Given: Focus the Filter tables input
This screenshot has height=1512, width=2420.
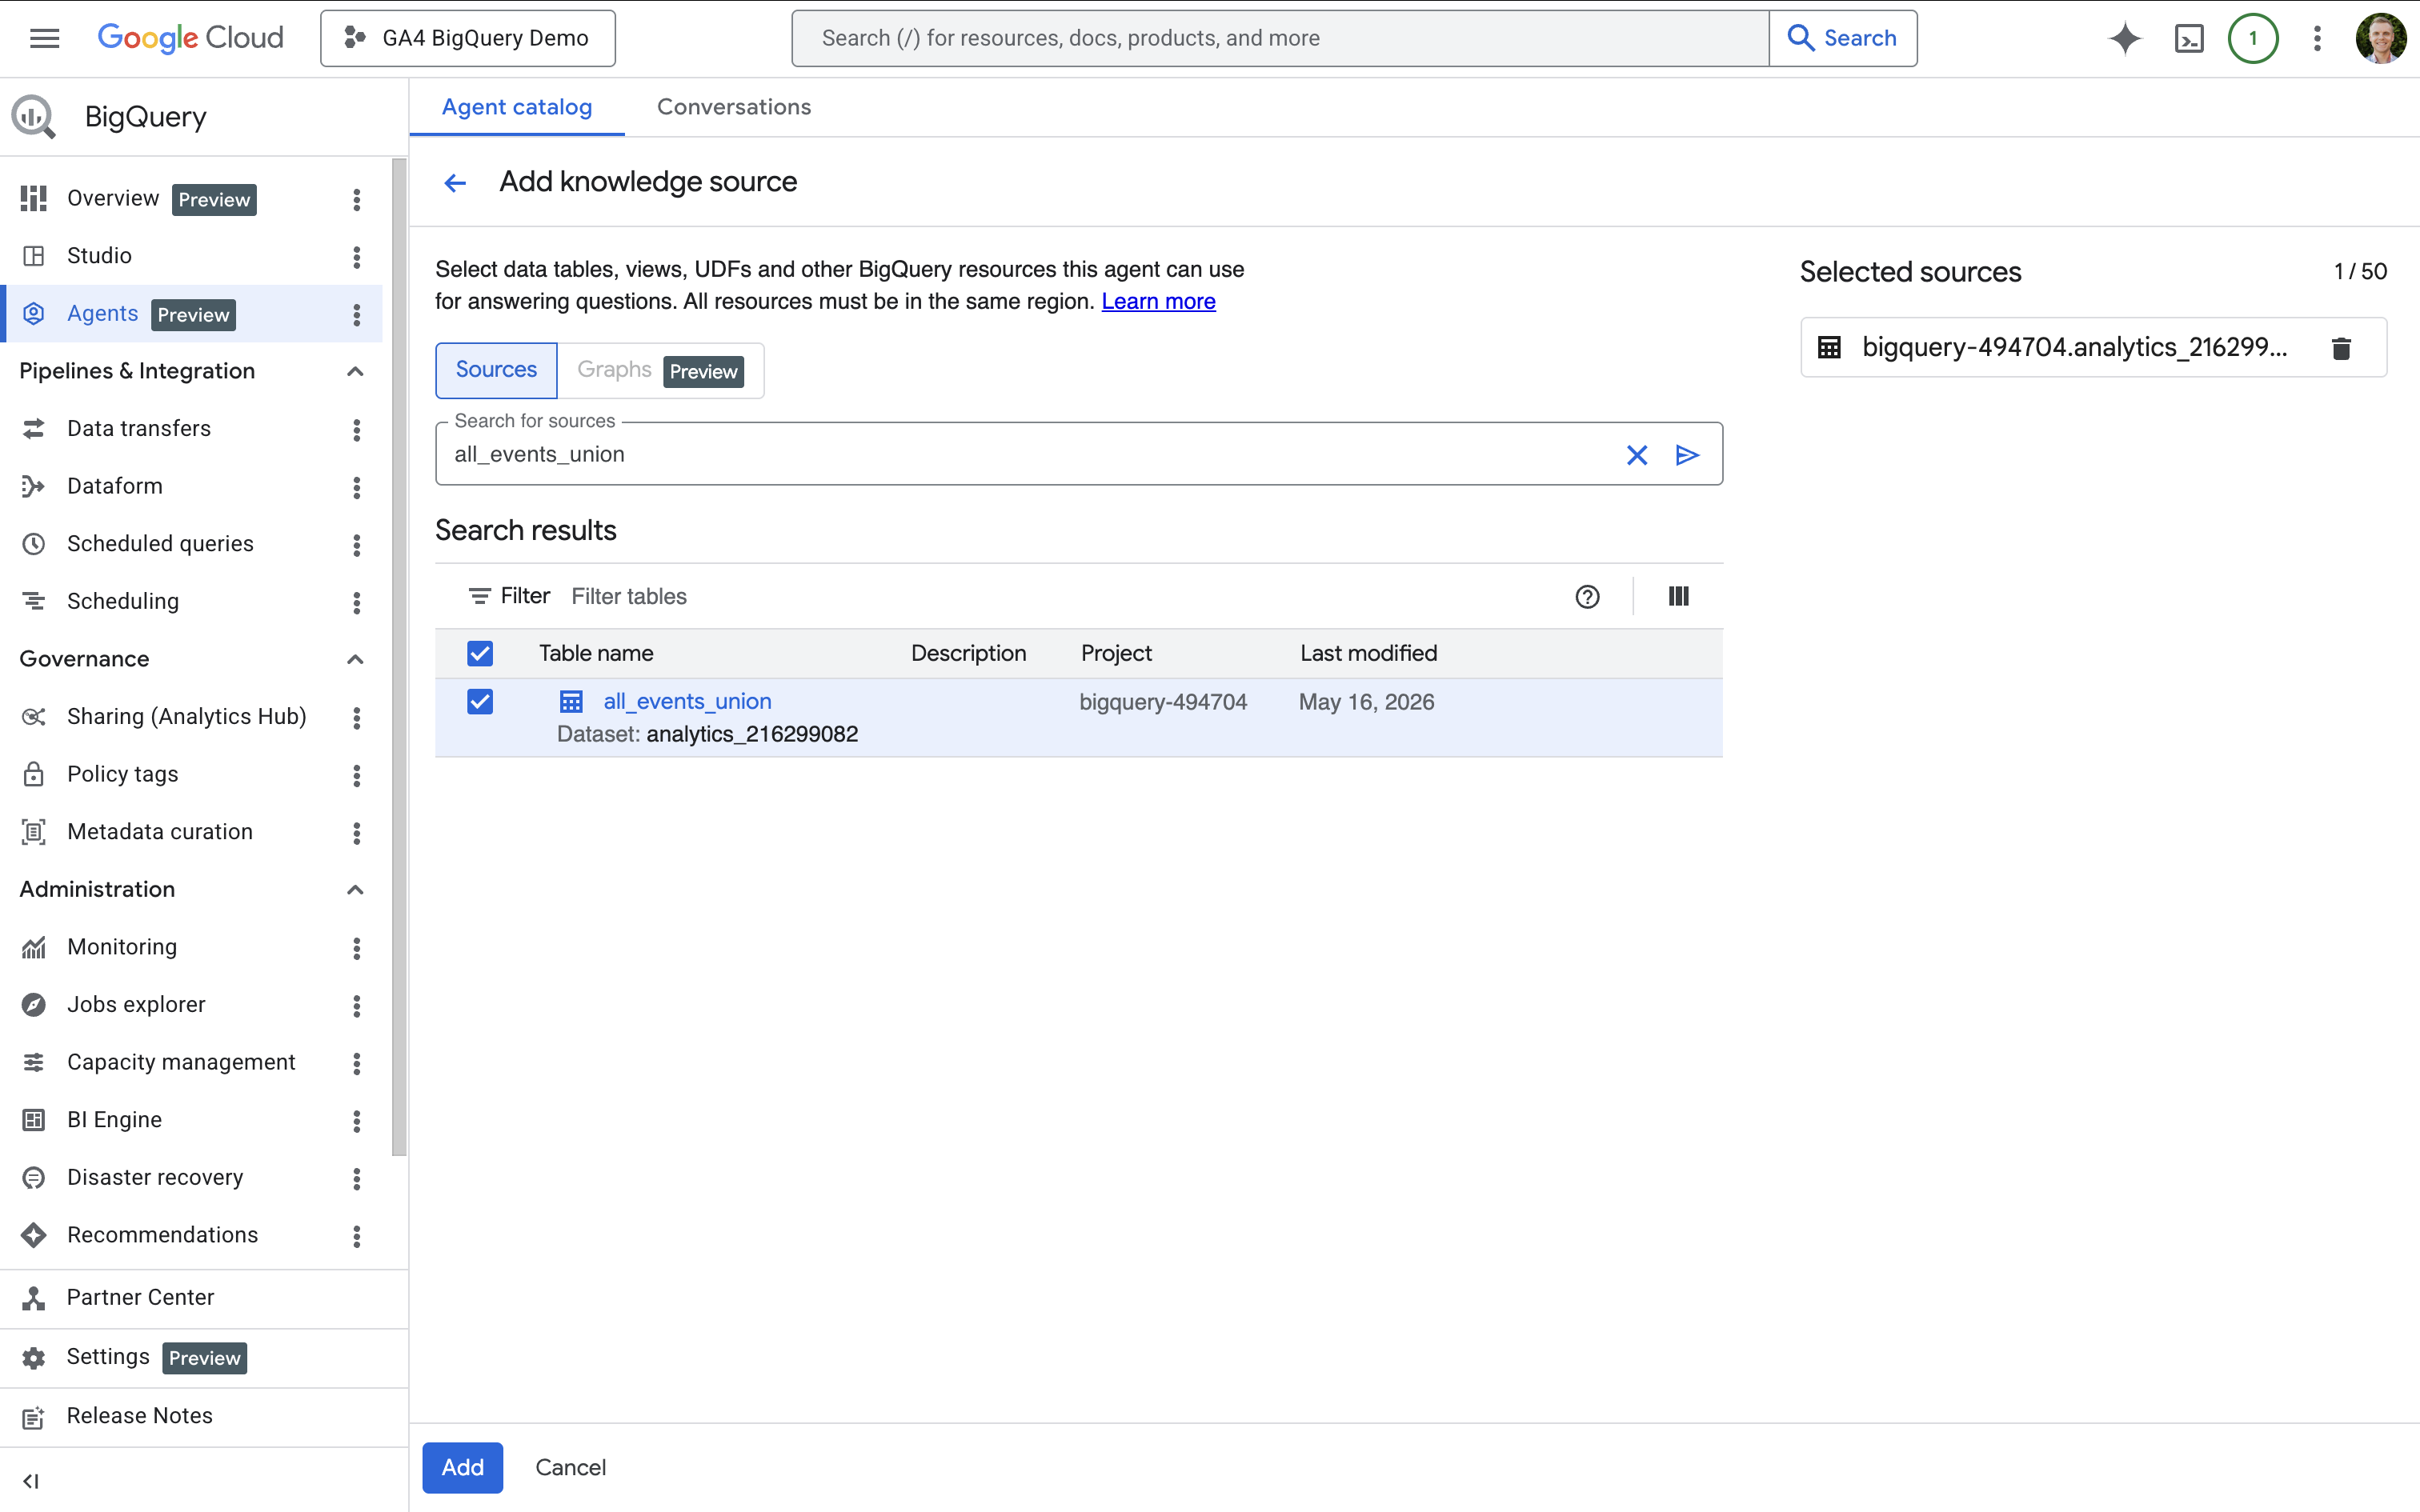Looking at the screenshot, I should coord(1060,597).
